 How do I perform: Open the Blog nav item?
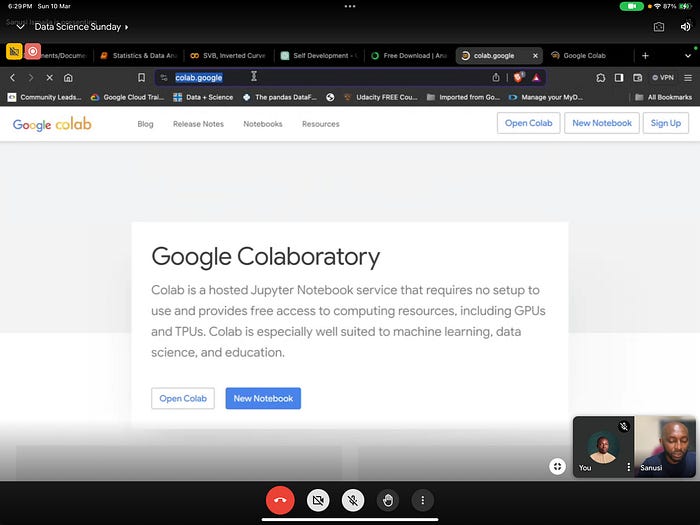point(145,124)
